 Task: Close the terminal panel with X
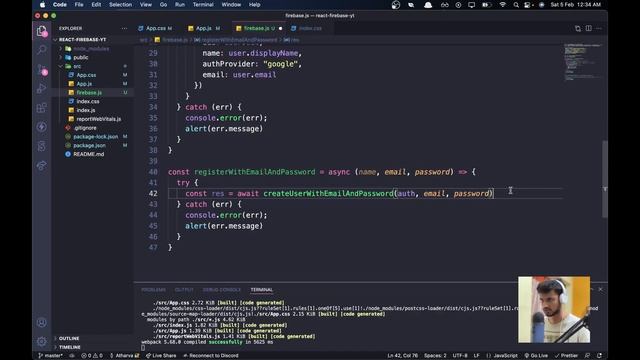pos(600,289)
